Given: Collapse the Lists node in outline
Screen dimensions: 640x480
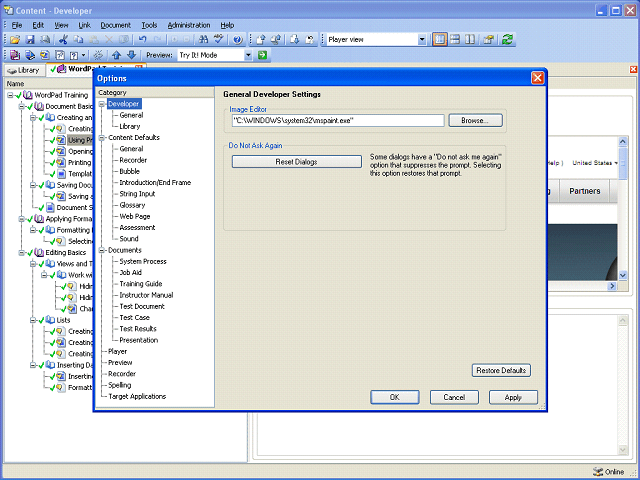Looking at the screenshot, I should (x=33, y=320).
